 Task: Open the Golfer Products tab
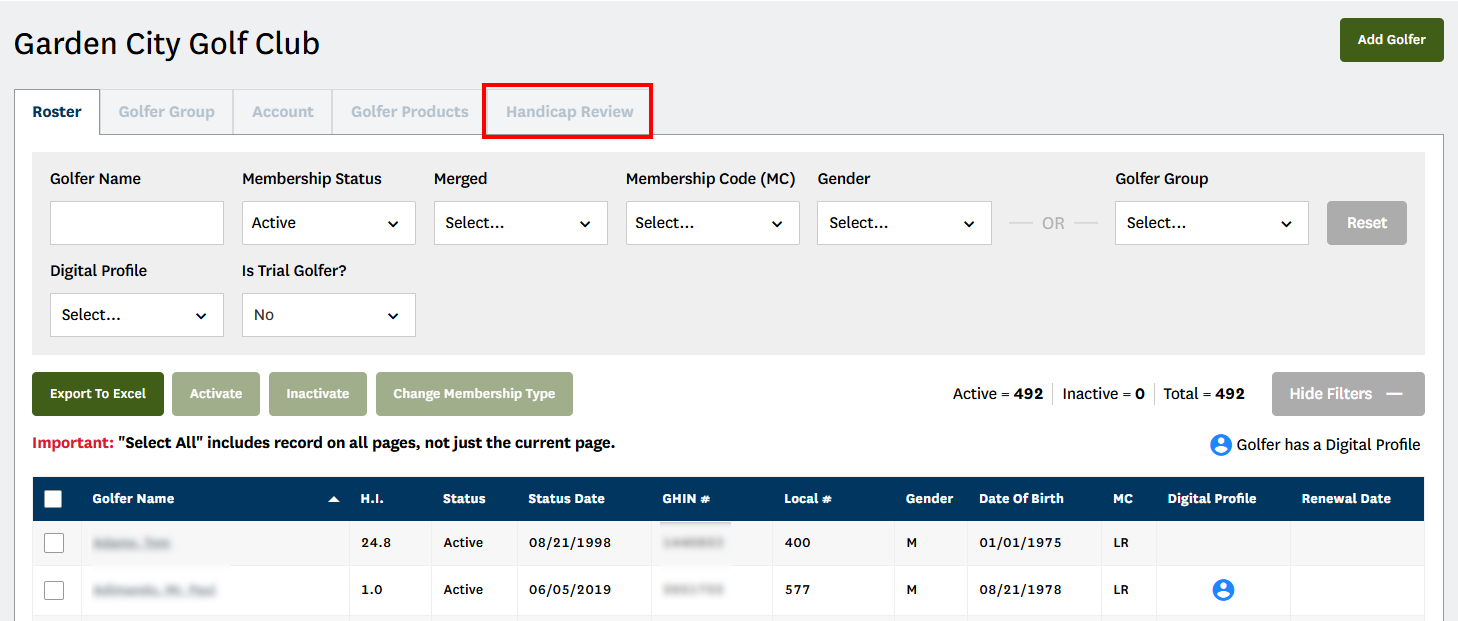coord(409,112)
